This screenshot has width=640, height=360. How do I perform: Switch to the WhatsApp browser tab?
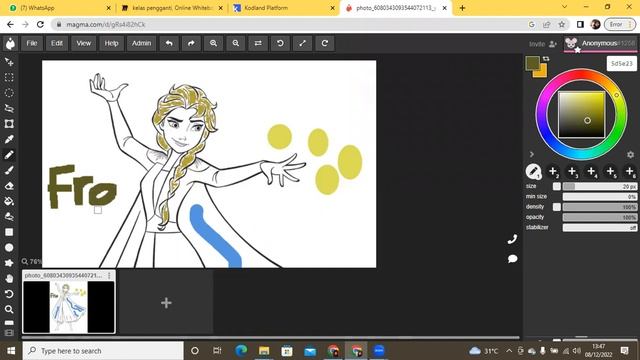pos(60,8)
